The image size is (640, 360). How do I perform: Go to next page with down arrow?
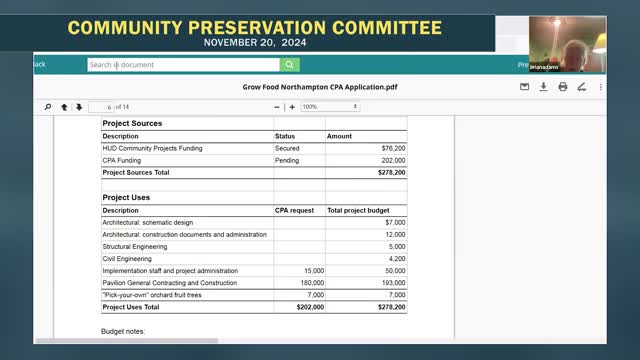pyautogui.click(x=79, y=107)
